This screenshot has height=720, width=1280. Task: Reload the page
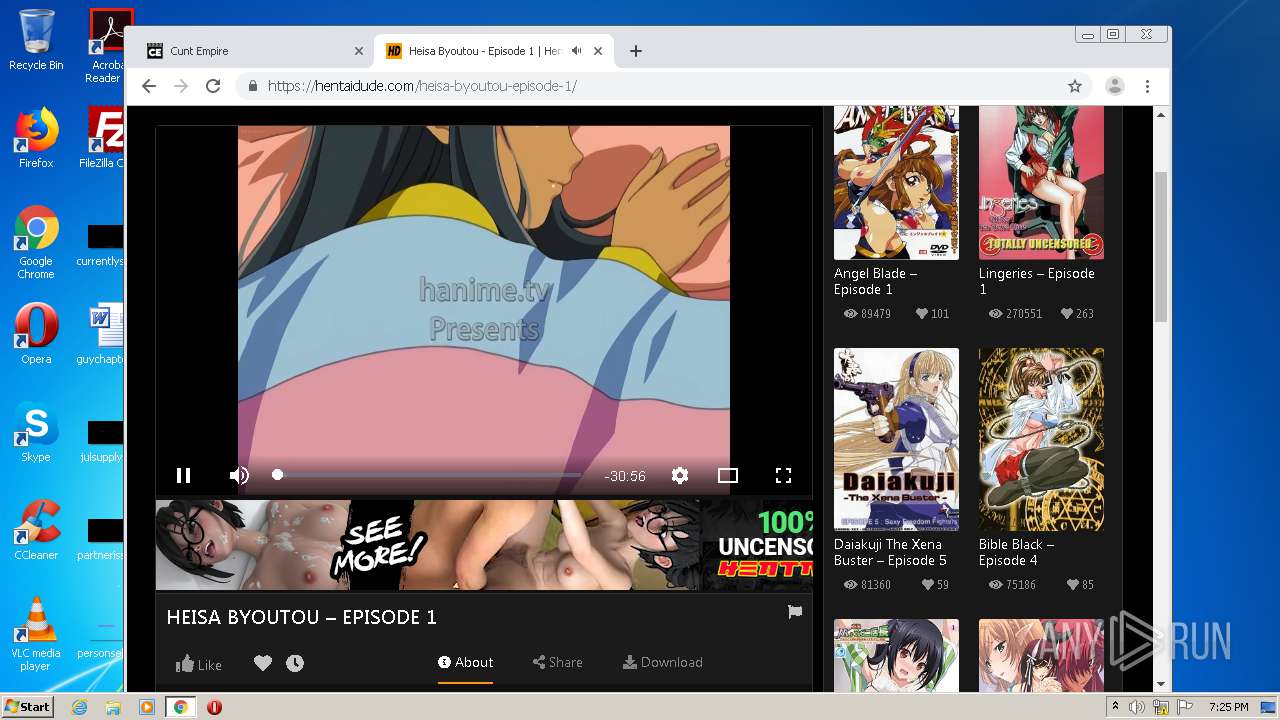[x=213, y=86]
